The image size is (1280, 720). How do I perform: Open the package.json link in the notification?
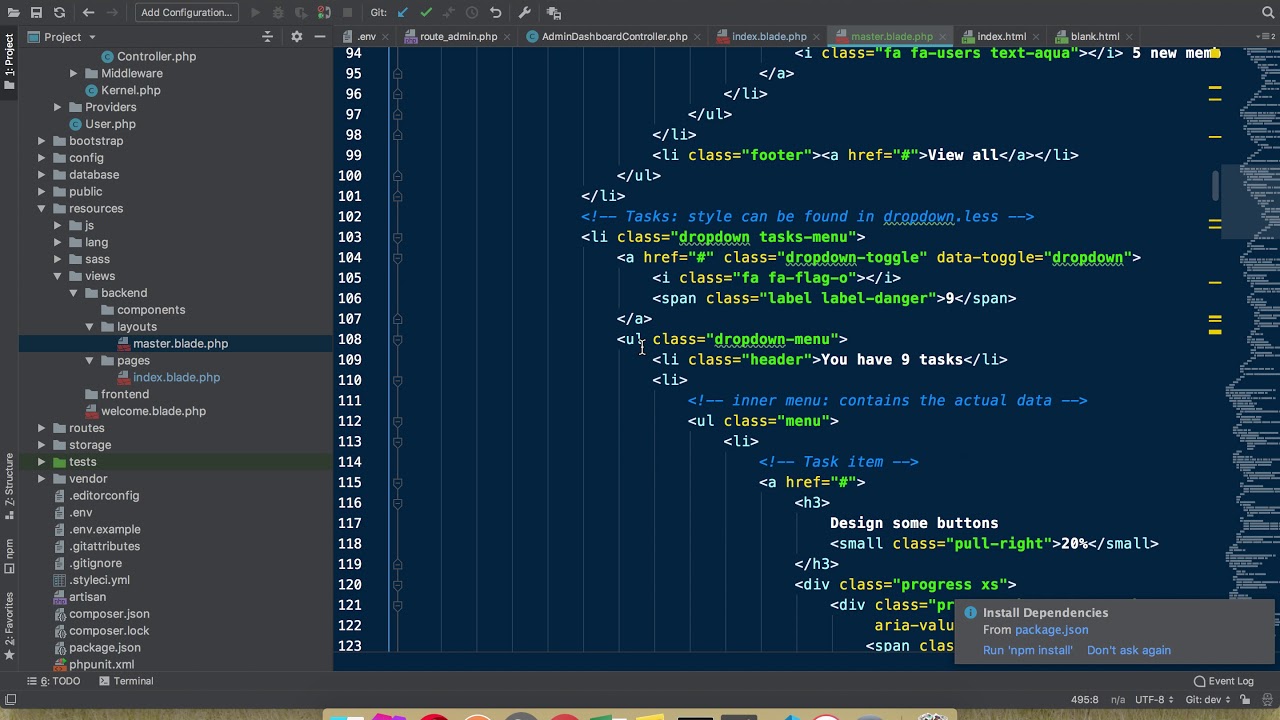pos(1051,630)
